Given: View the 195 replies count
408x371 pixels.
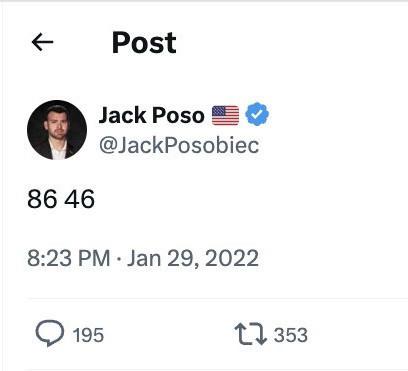Looking at the screenshot, I should coord(88,335).
